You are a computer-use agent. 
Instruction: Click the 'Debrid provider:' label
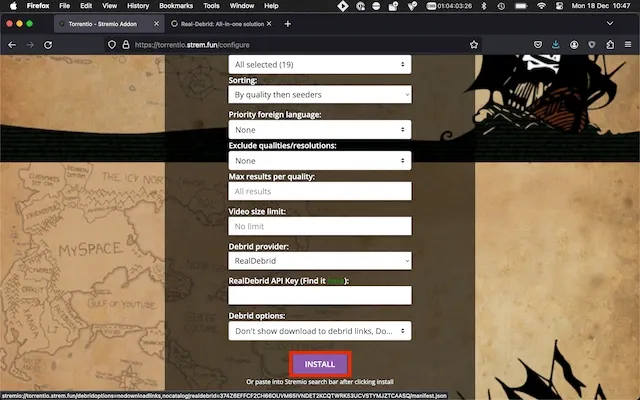click(x=258, y=247)
